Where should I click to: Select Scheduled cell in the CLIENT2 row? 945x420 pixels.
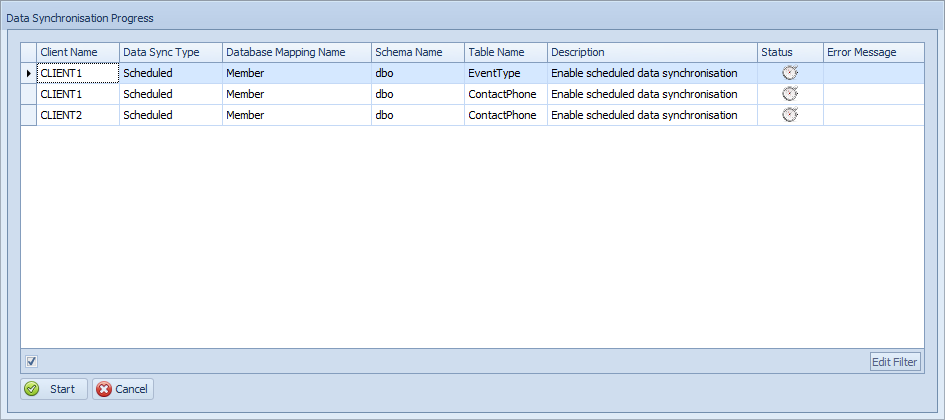pos(171,115)
